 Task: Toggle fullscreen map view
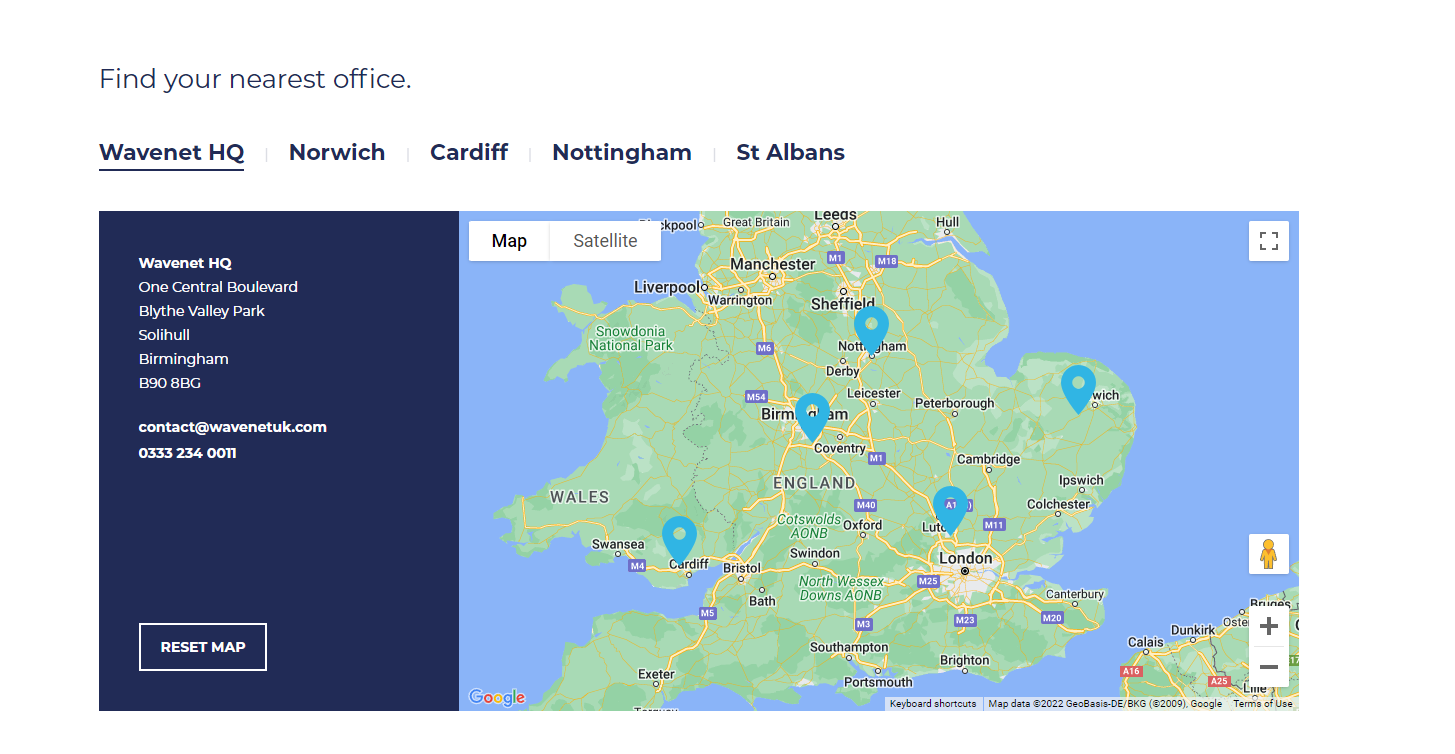pos(1268,241)
